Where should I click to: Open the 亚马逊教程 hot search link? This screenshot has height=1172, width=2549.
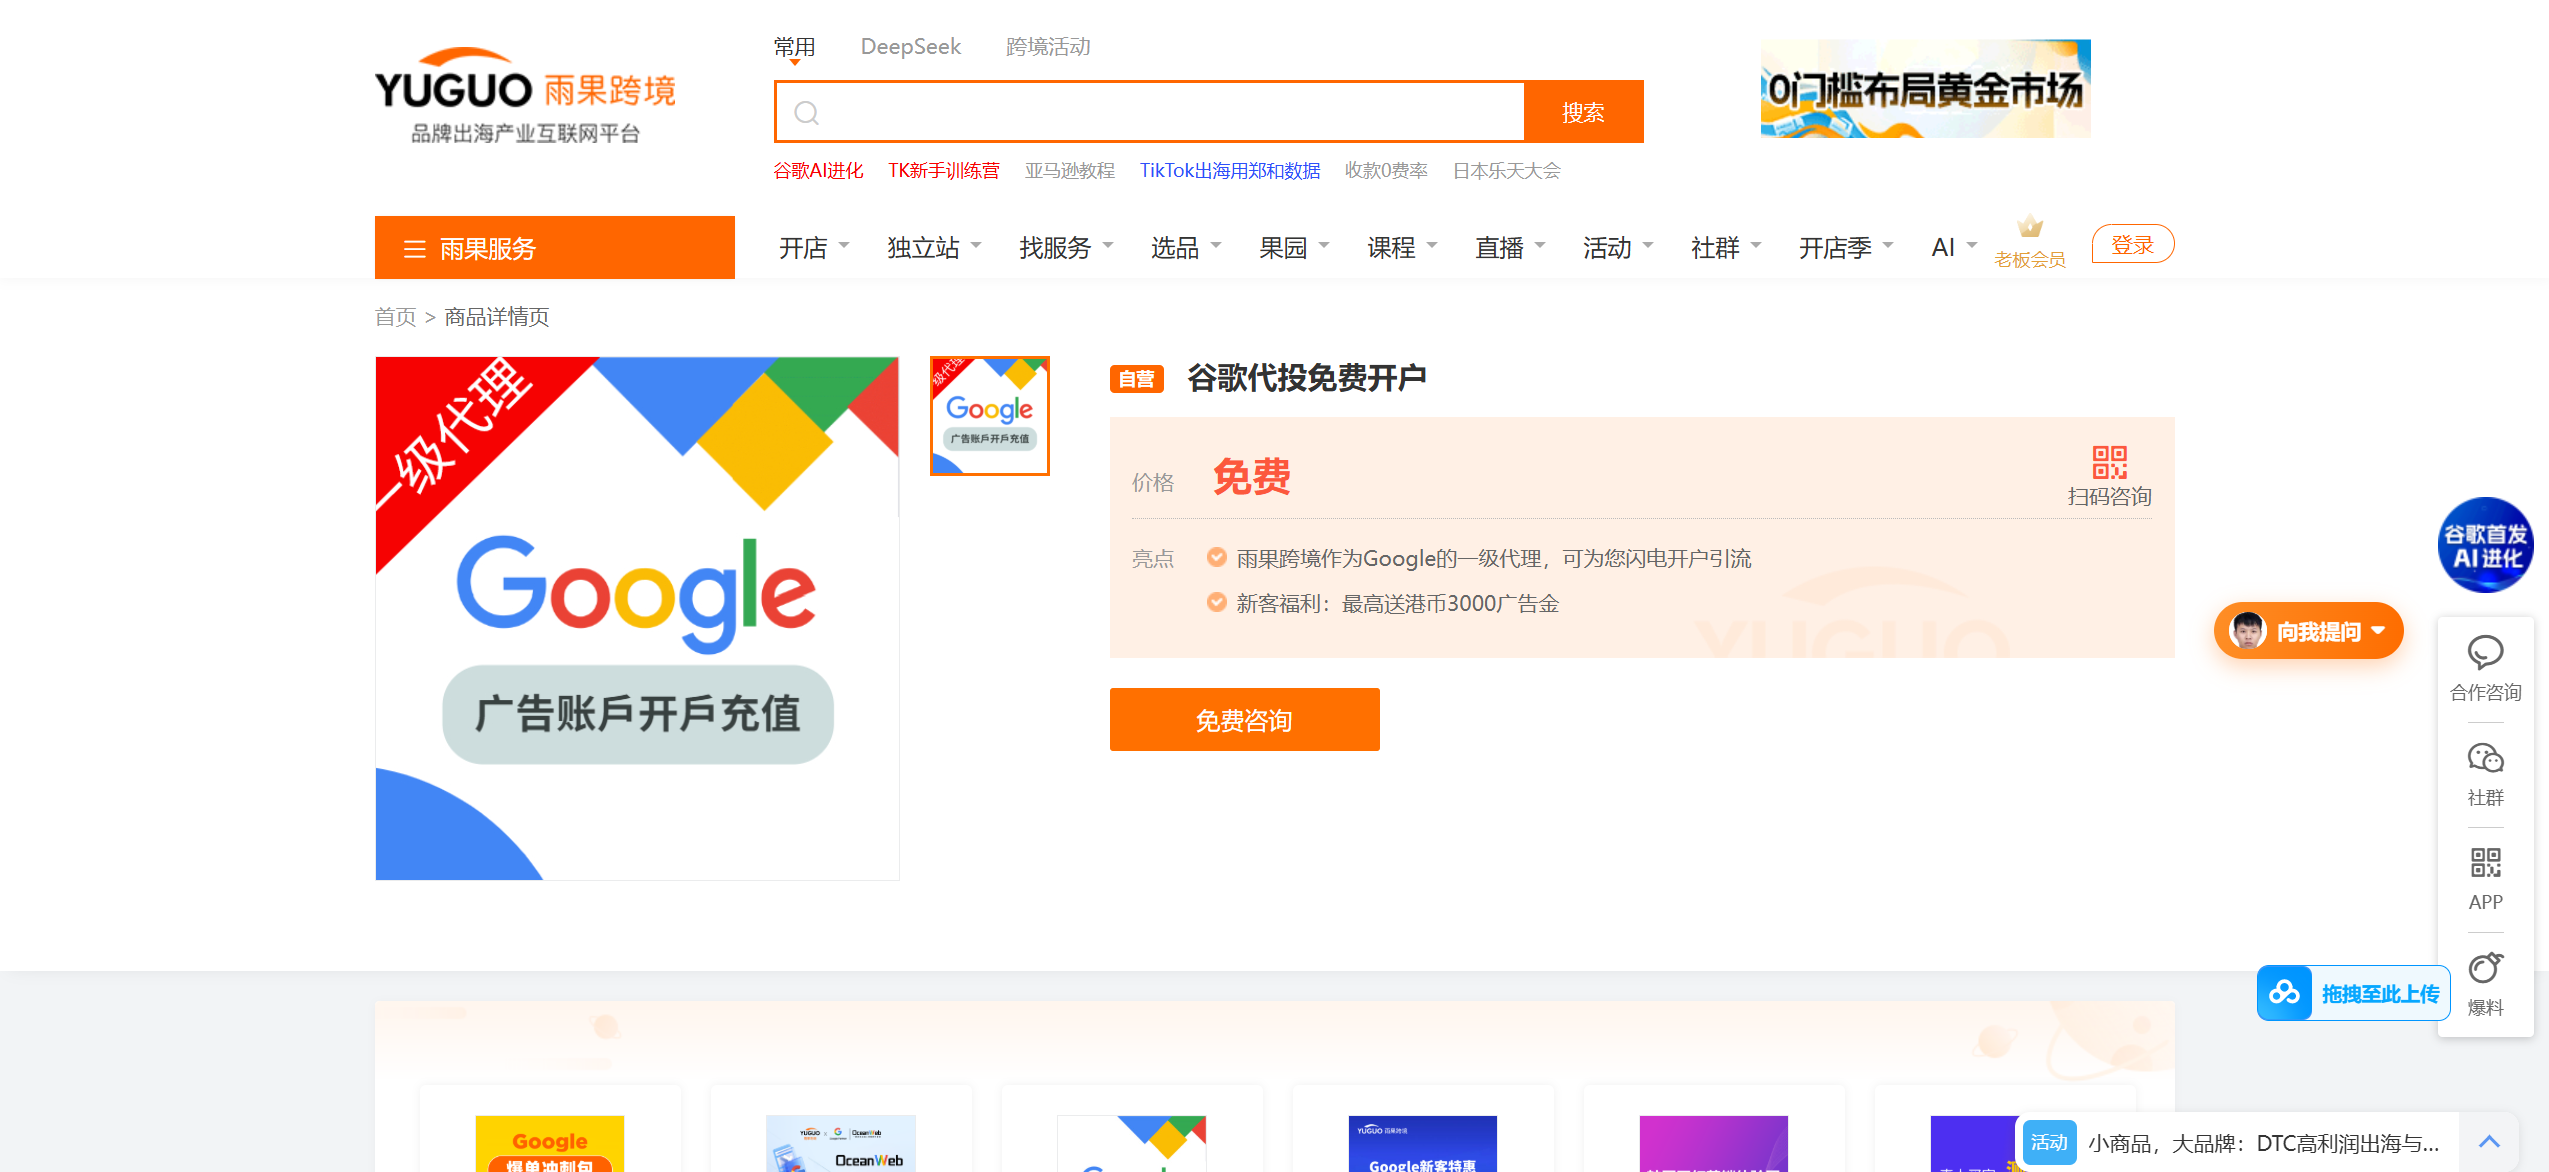pos(1070,171)
